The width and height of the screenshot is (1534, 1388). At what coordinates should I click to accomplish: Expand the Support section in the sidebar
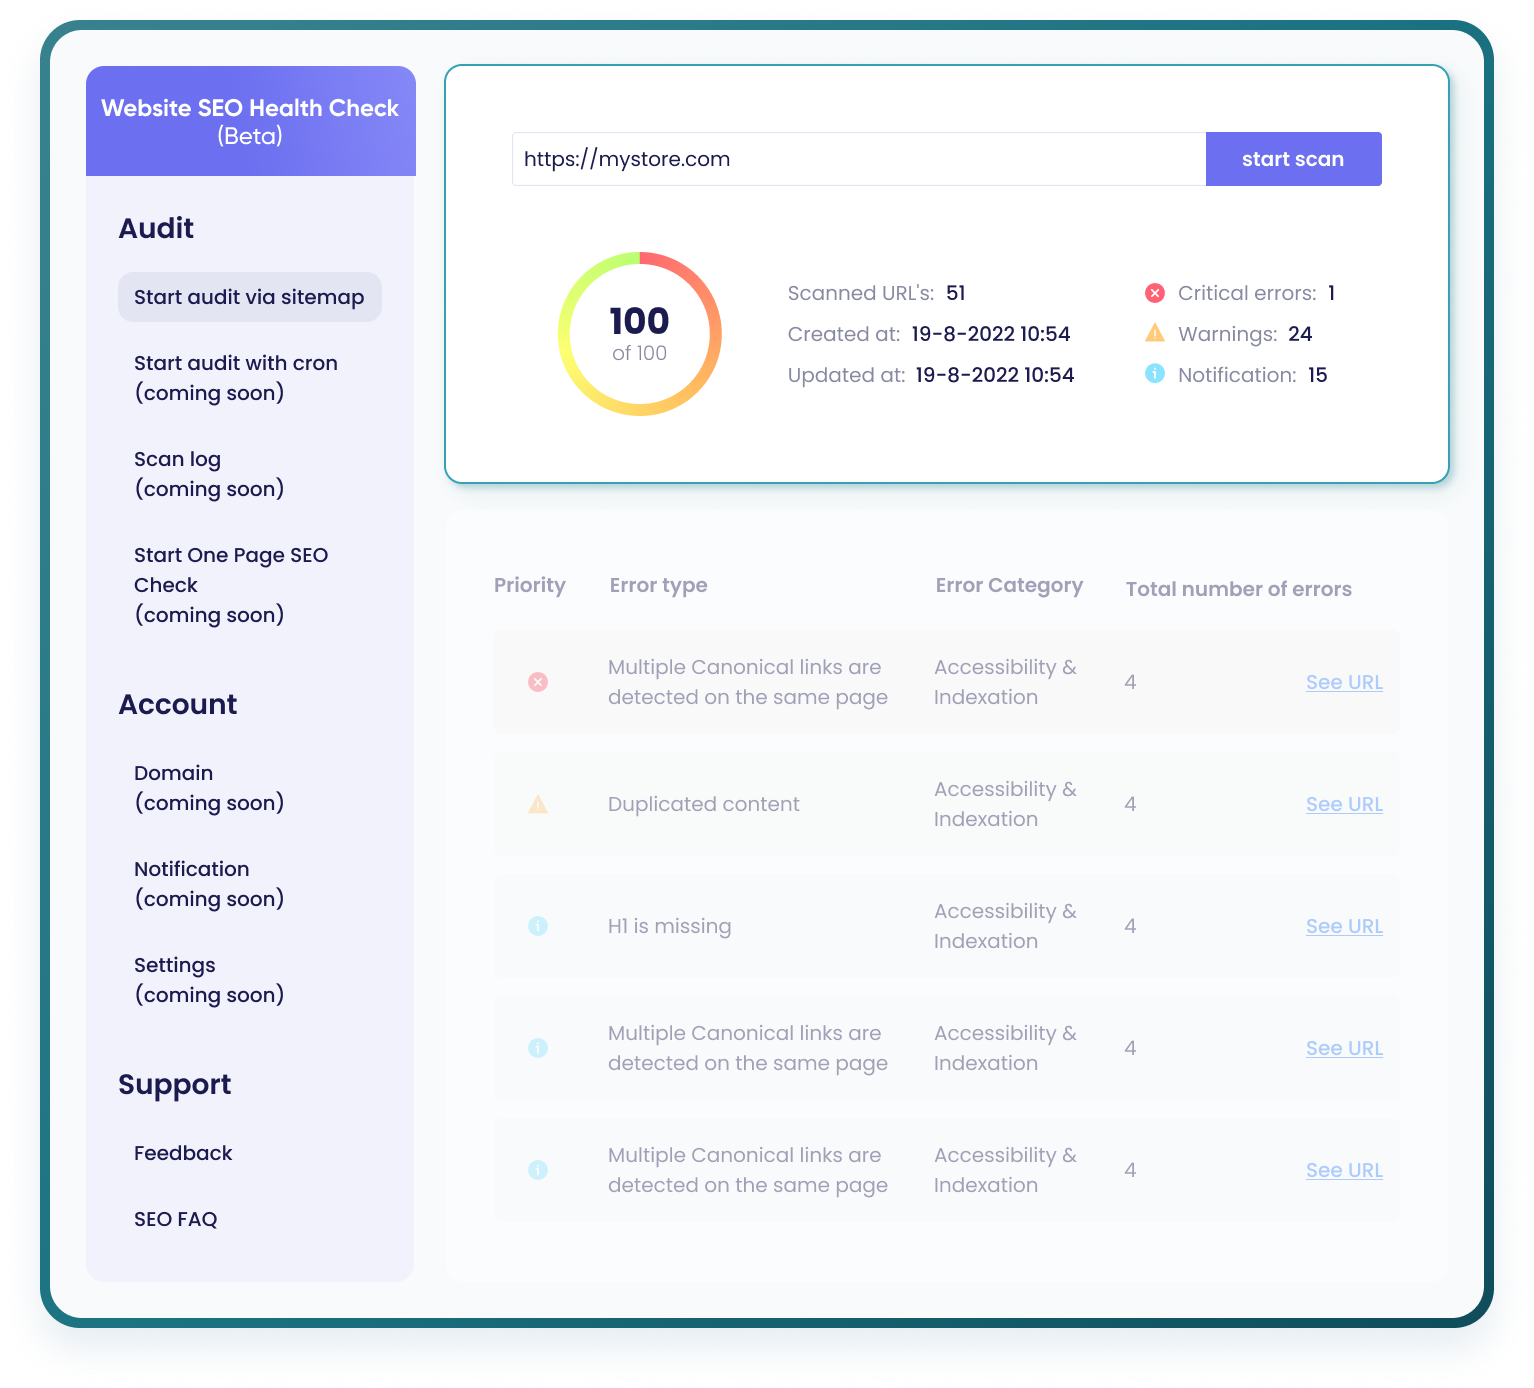pyautogui.click(x=175, y=1084)
